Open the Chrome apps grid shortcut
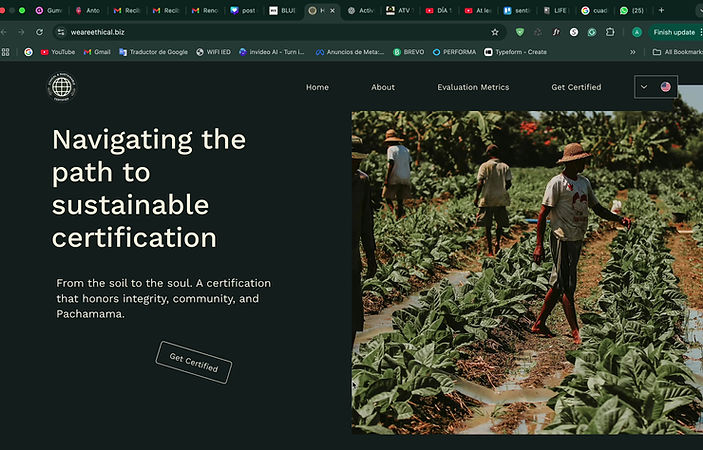Viewport: 703px width, 450px height. click(x=5, y=52)
